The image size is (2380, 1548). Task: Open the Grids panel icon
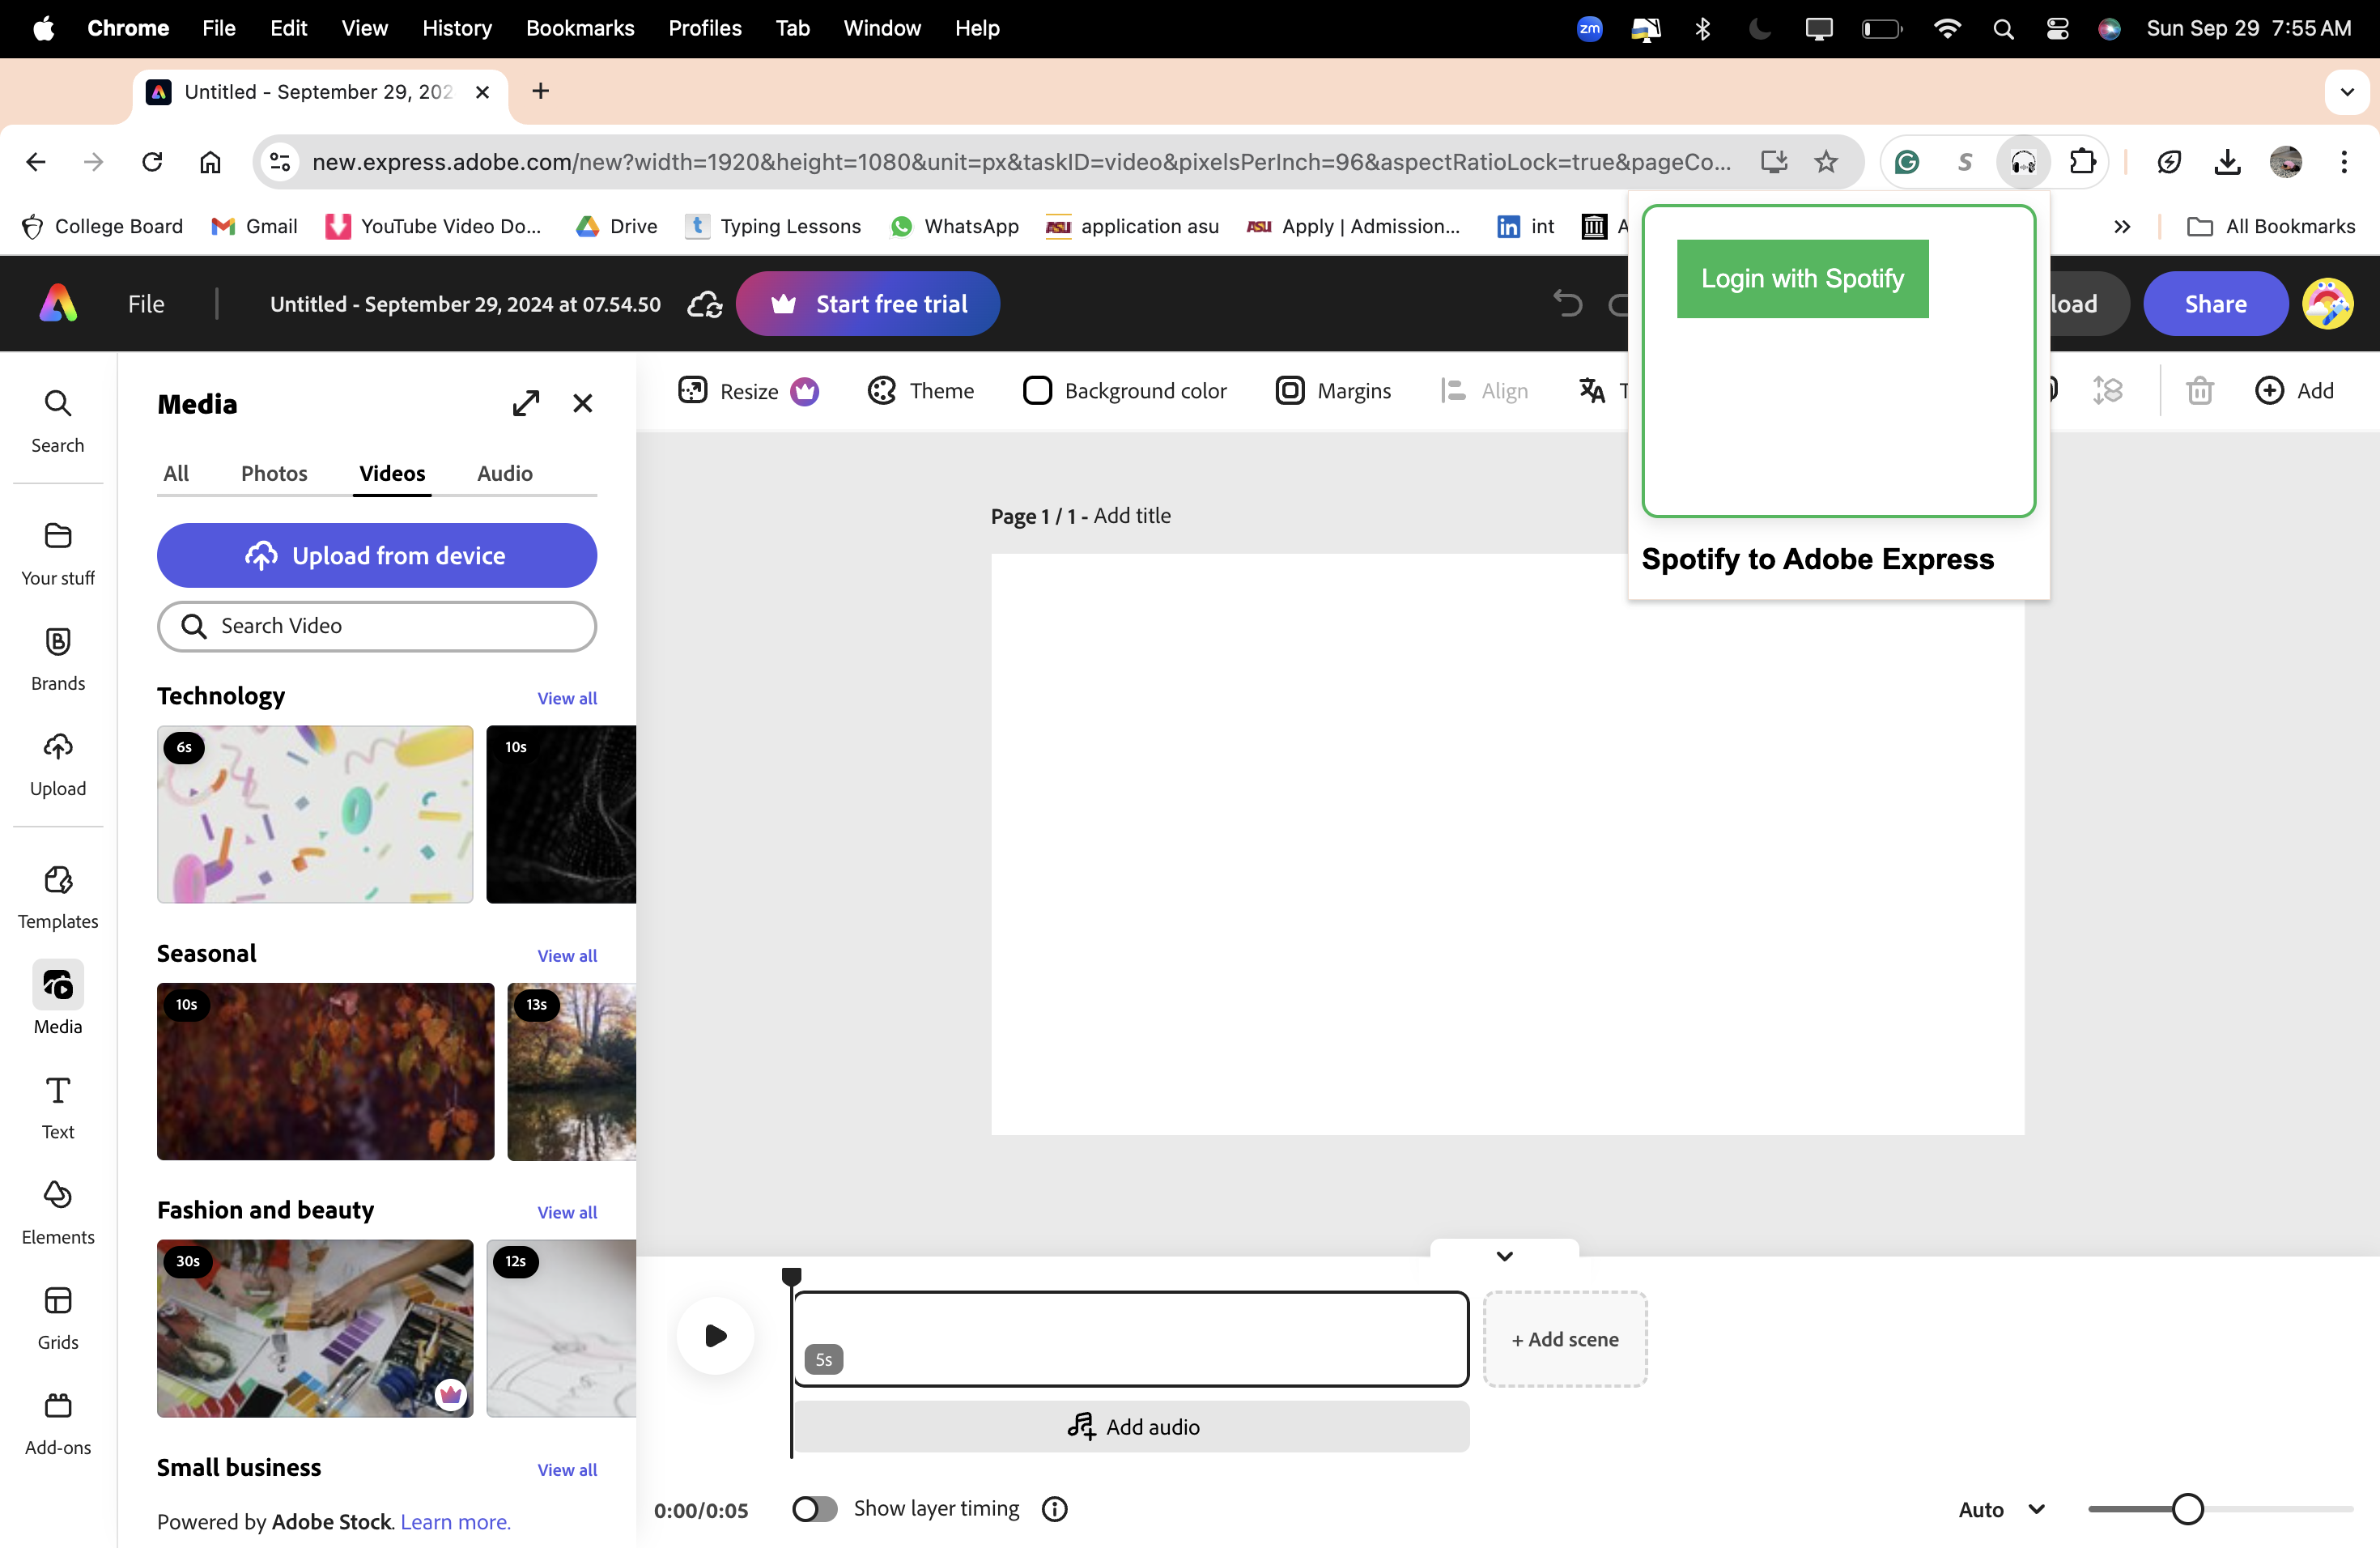58,1301
